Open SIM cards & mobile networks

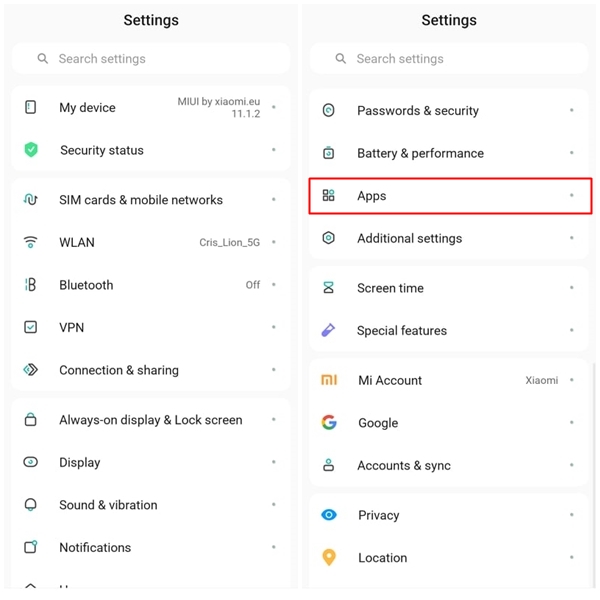click(x=151, y=200)
